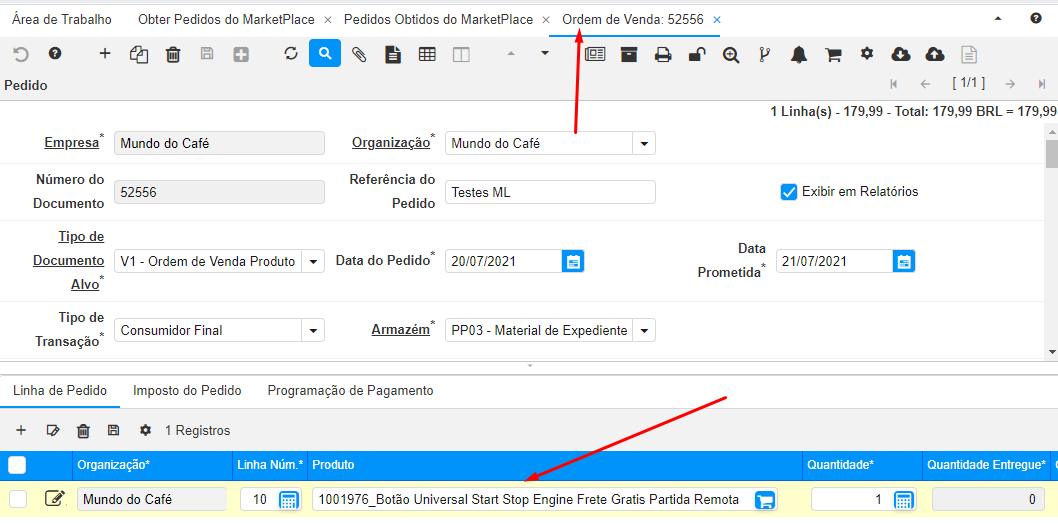Close the Ordem de Venda 52556 tab
This screenshot has width=1058, height=524.
717,20
